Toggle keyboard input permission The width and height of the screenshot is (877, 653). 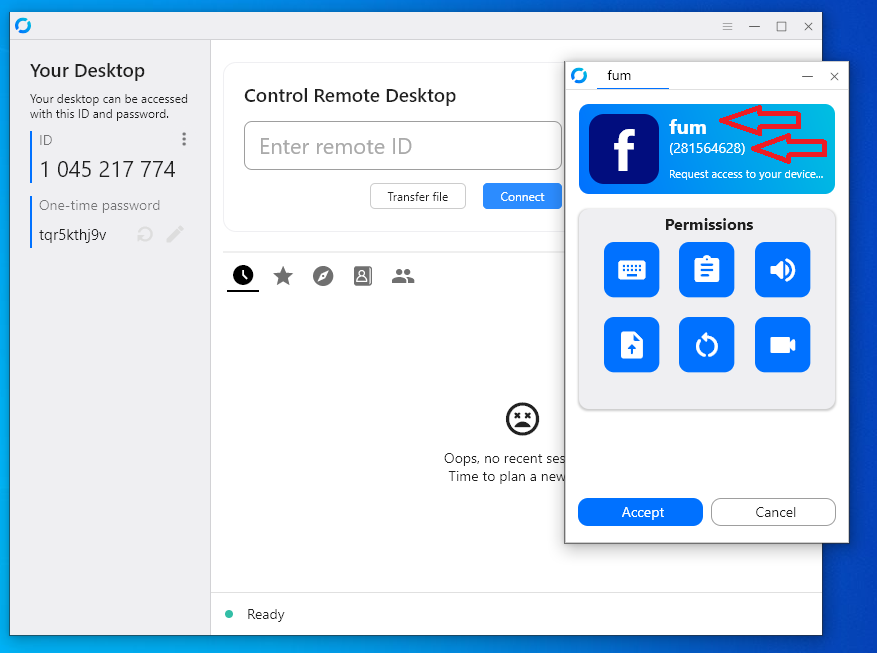[x=631, y=269]
